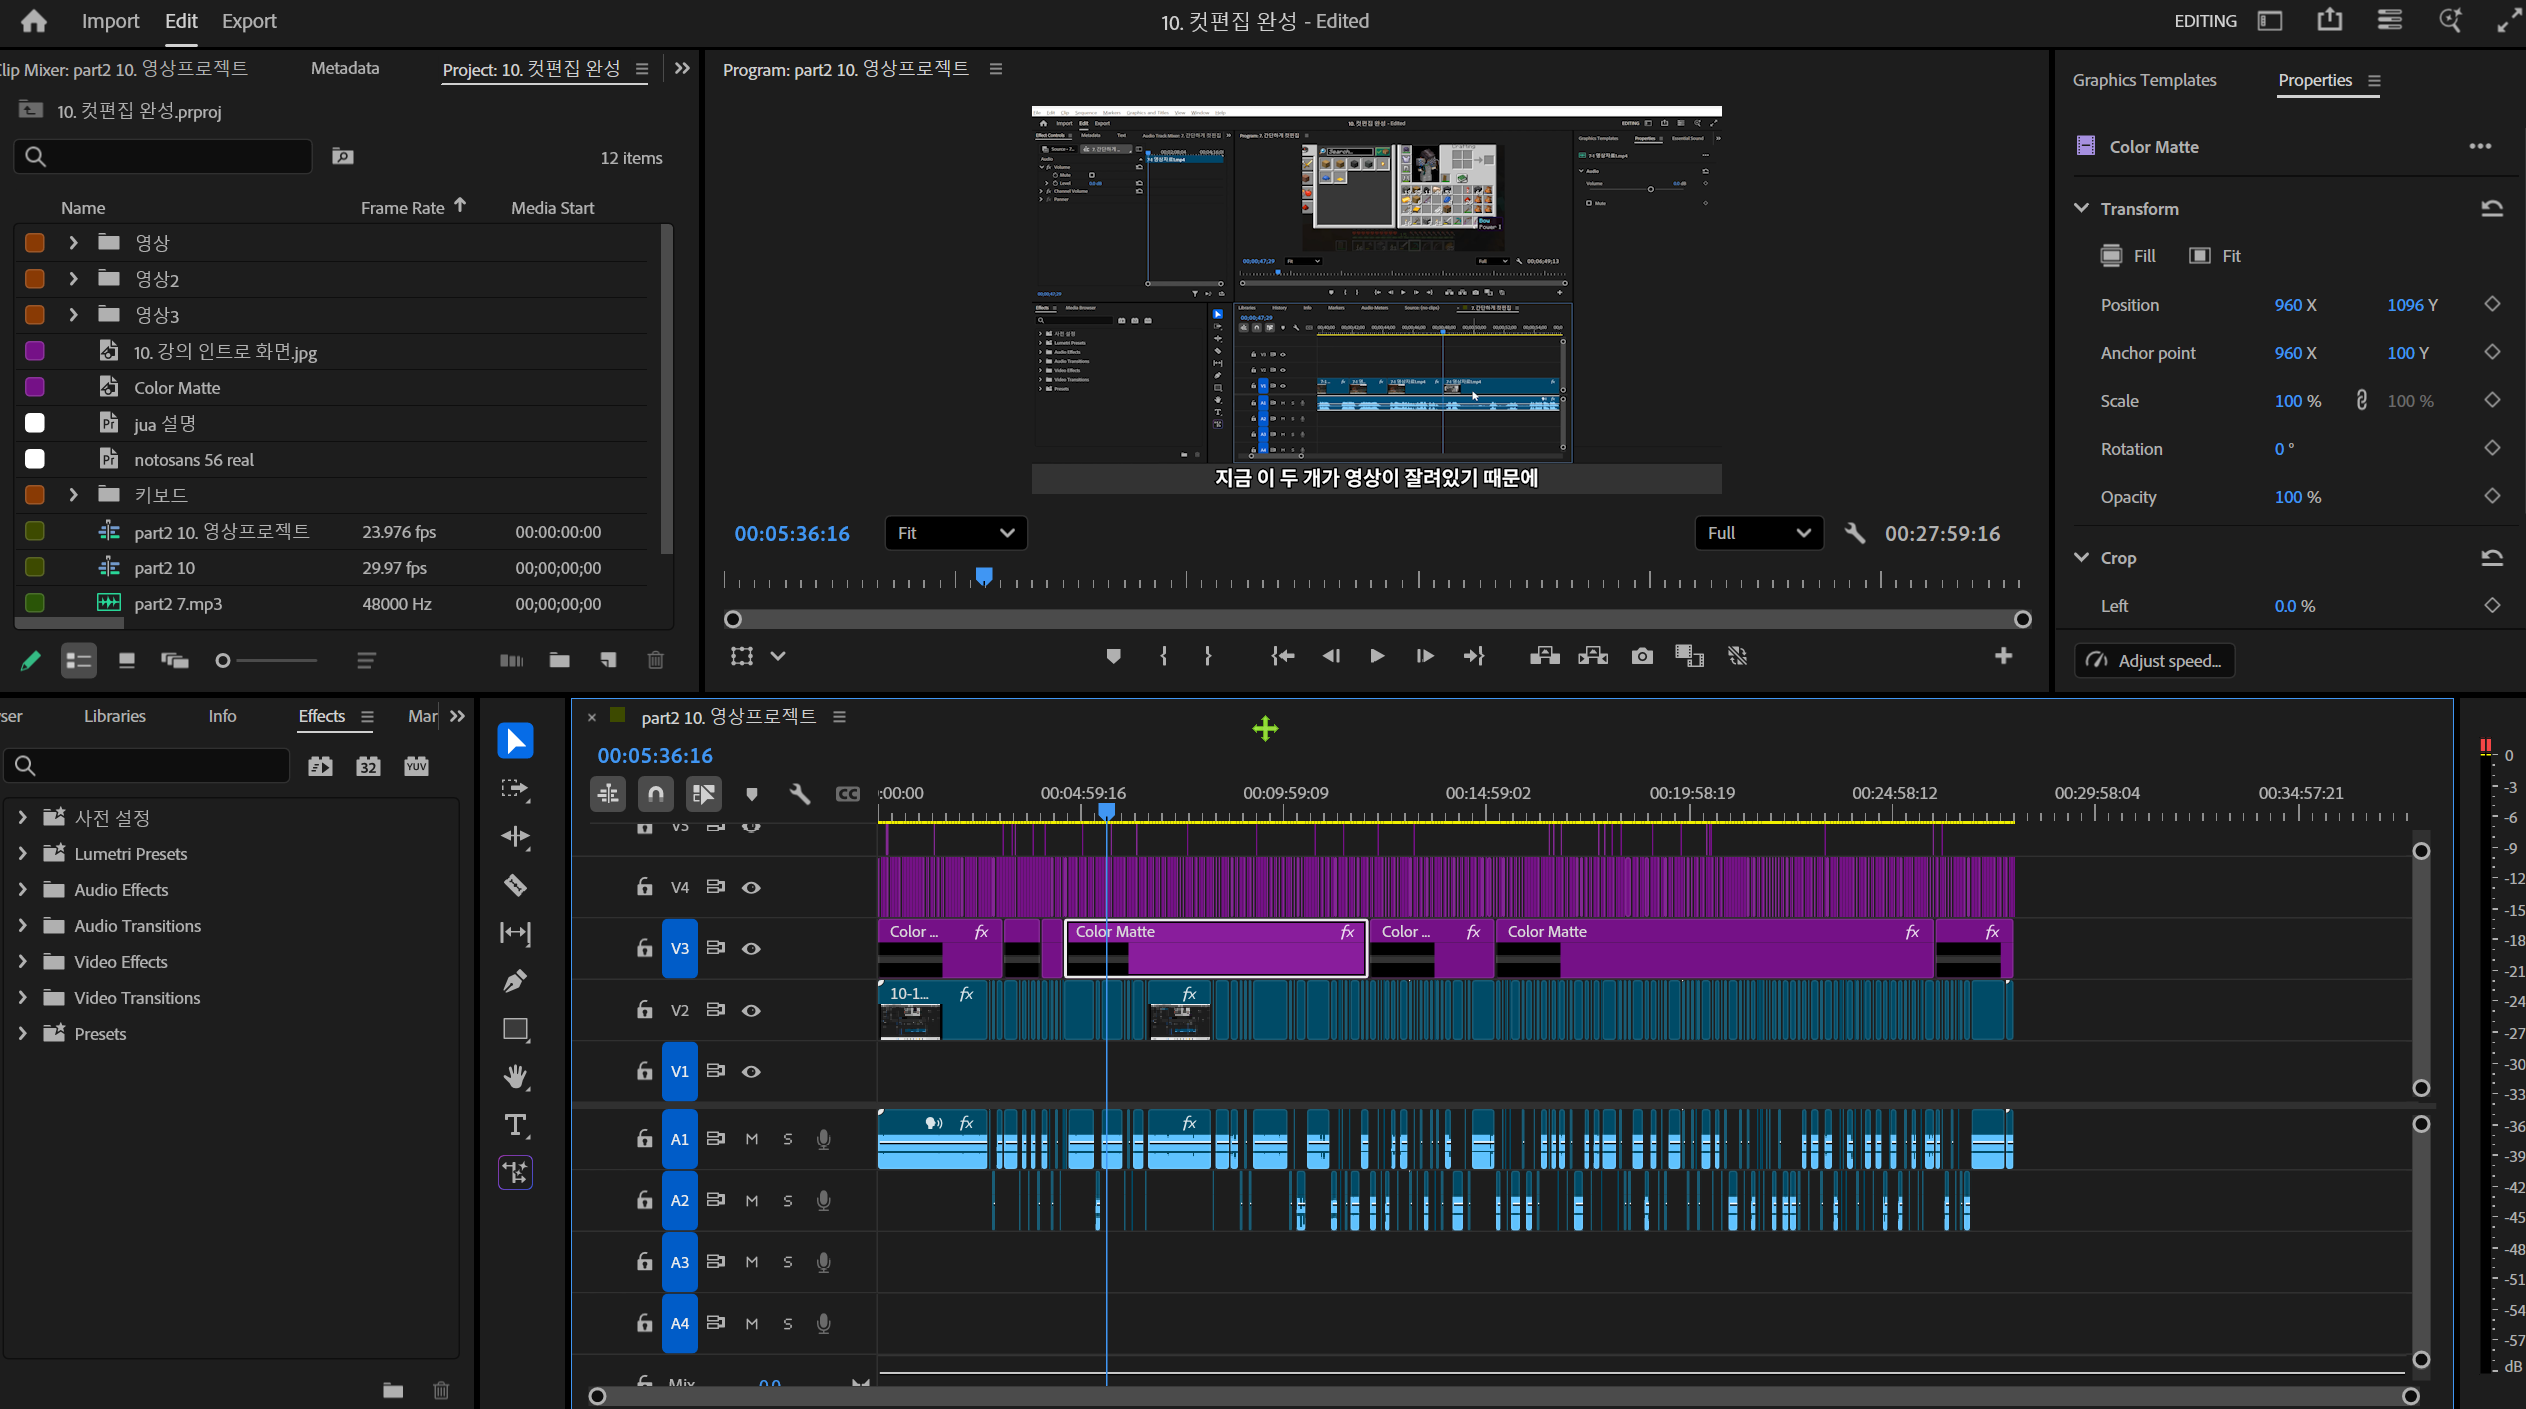The image size is (2526, 1409).
Task: Choose the Hand tool
Action: [x=515, y=1077]
